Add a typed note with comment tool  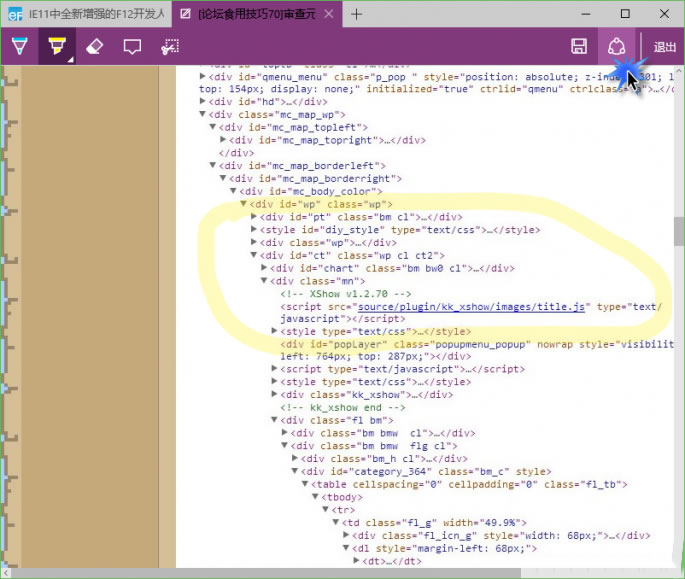click(132, 46)
